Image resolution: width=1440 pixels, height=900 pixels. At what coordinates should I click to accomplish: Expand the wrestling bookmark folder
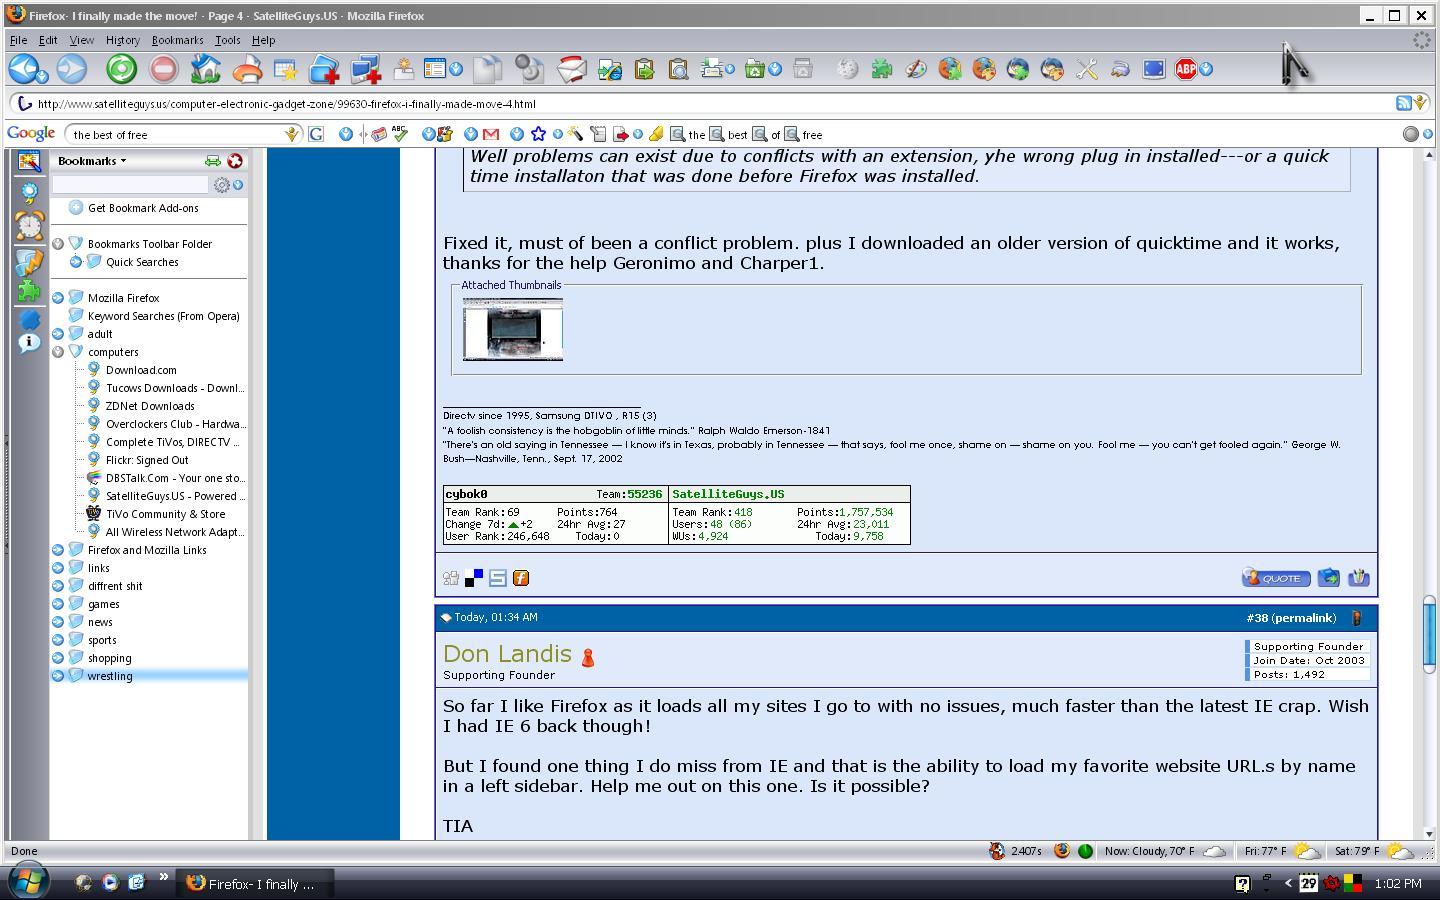58,676
